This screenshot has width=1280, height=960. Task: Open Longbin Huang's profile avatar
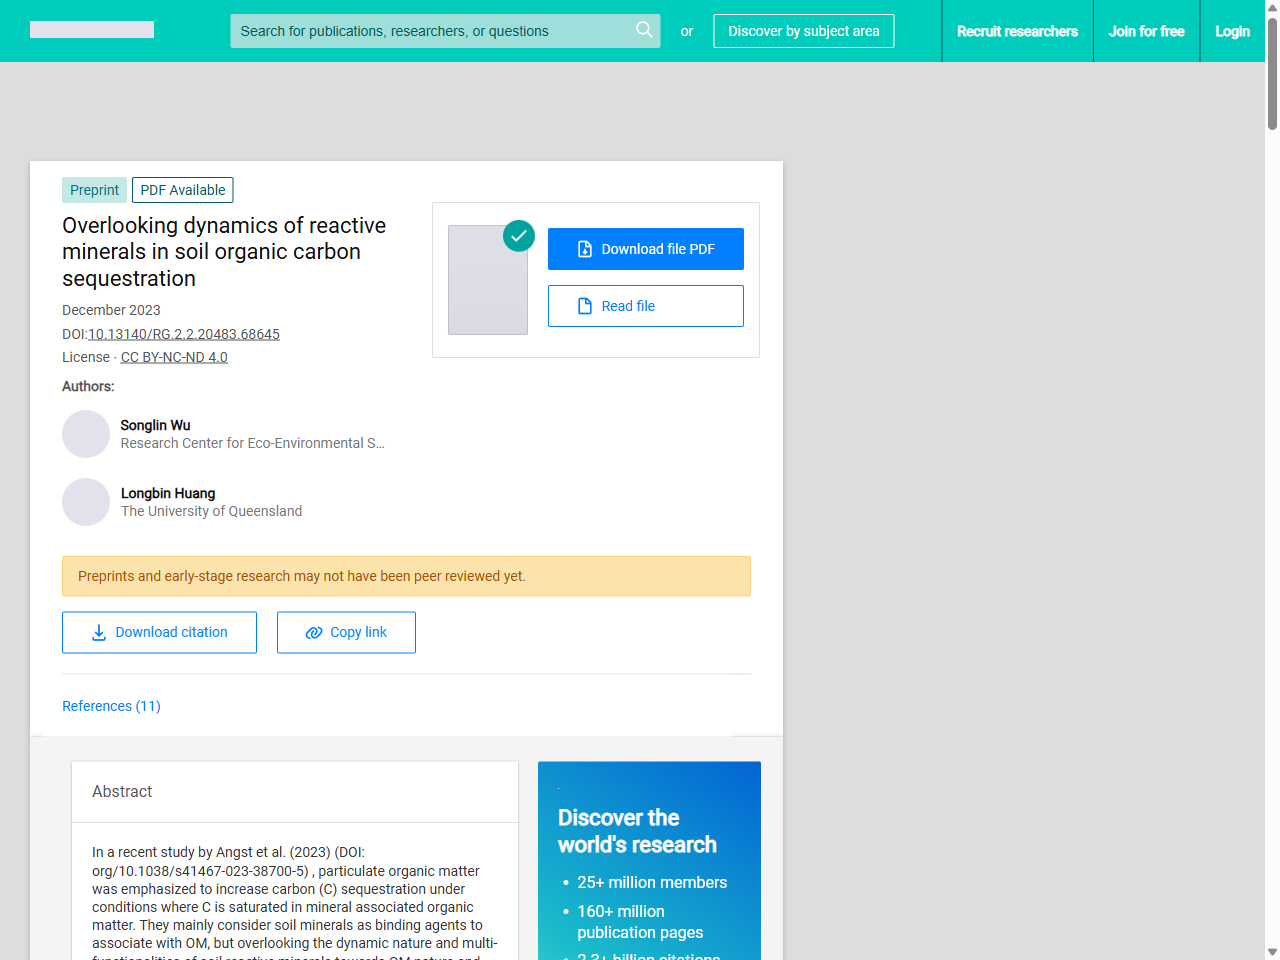[86, 502]
